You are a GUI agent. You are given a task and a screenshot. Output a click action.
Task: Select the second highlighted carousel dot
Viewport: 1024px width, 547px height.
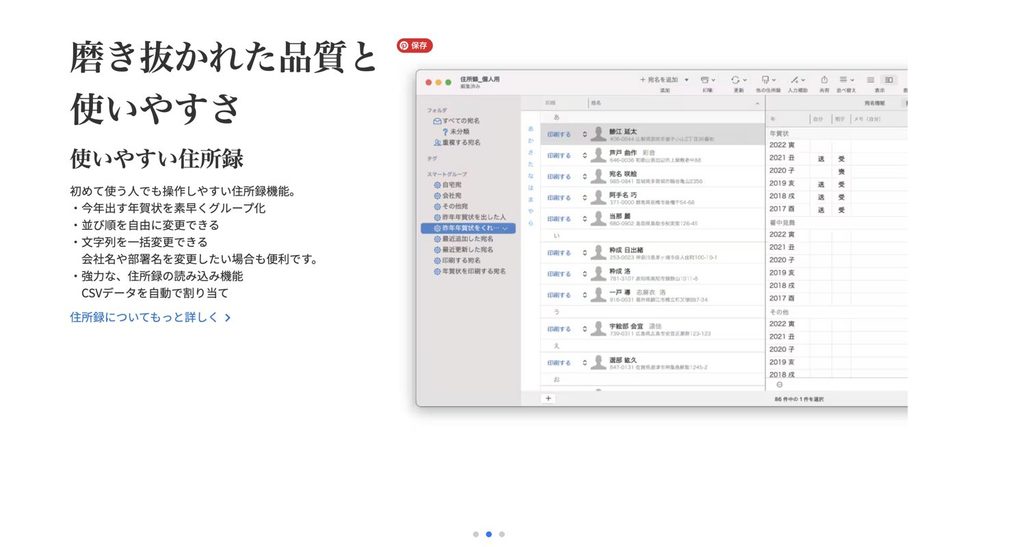click(488, 534)
